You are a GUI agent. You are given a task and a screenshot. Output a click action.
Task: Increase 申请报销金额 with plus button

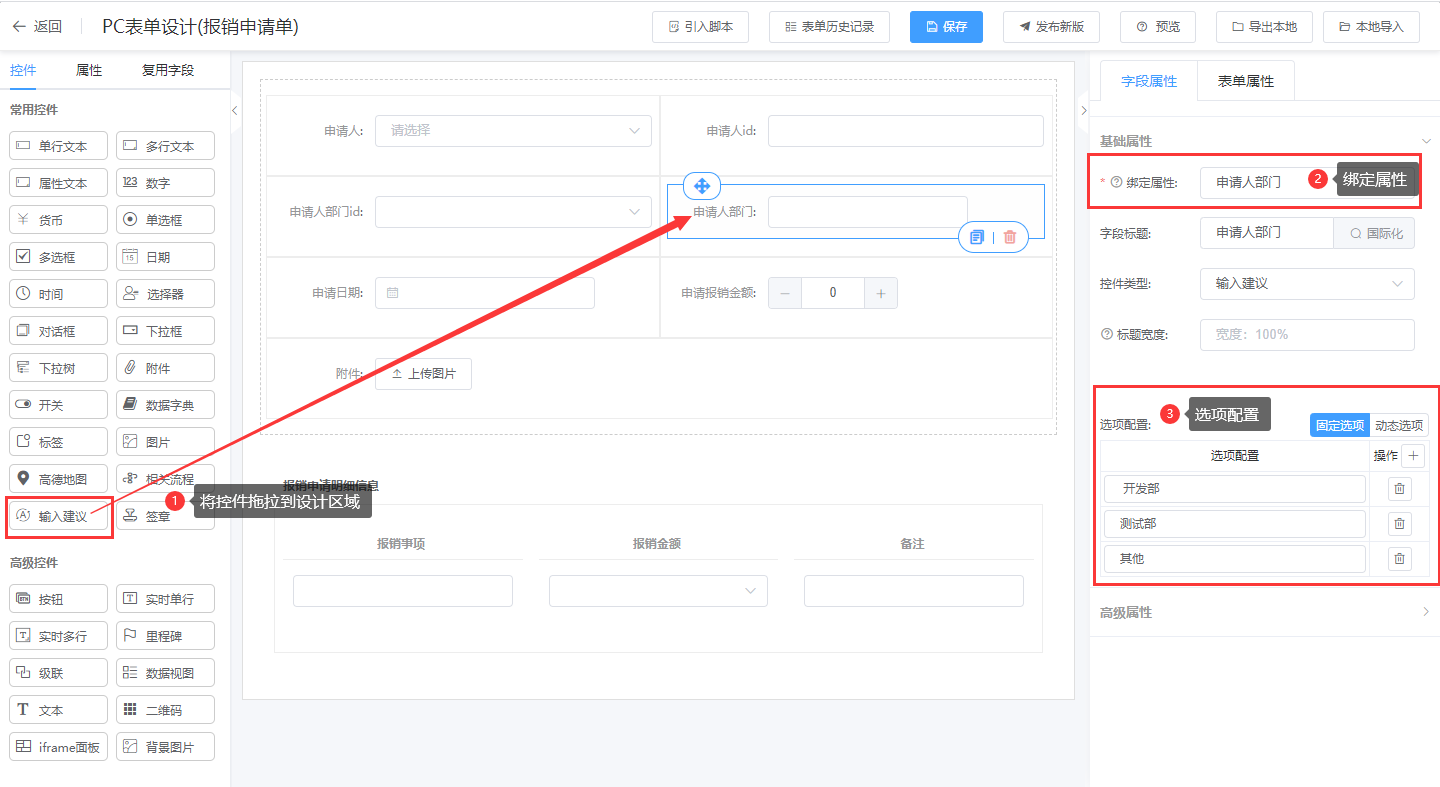click(x=881, y=293)
